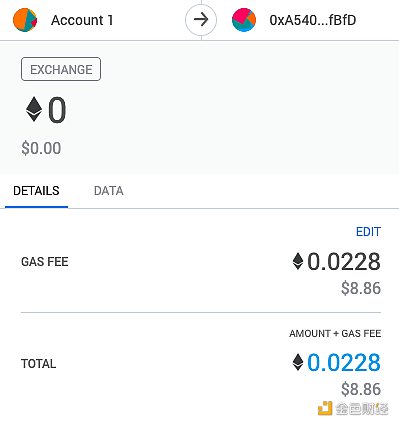The height and width of the screenshot is (426, 399).
Task: Click the GAS FEE label
Action: [x=45, y=262]
